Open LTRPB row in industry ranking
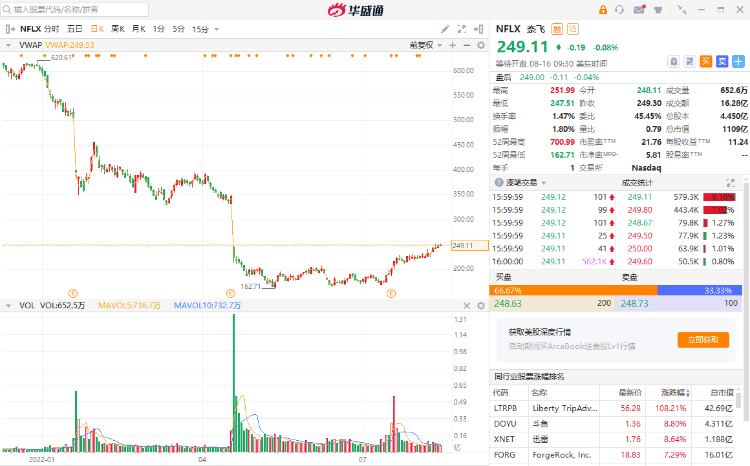The image size is (750, 466). 616,408
